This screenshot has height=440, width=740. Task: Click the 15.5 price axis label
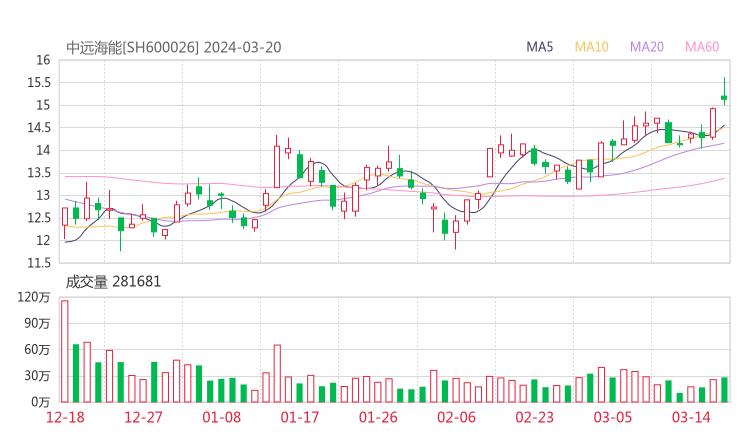pyautogui.click(x=39, y=83)
